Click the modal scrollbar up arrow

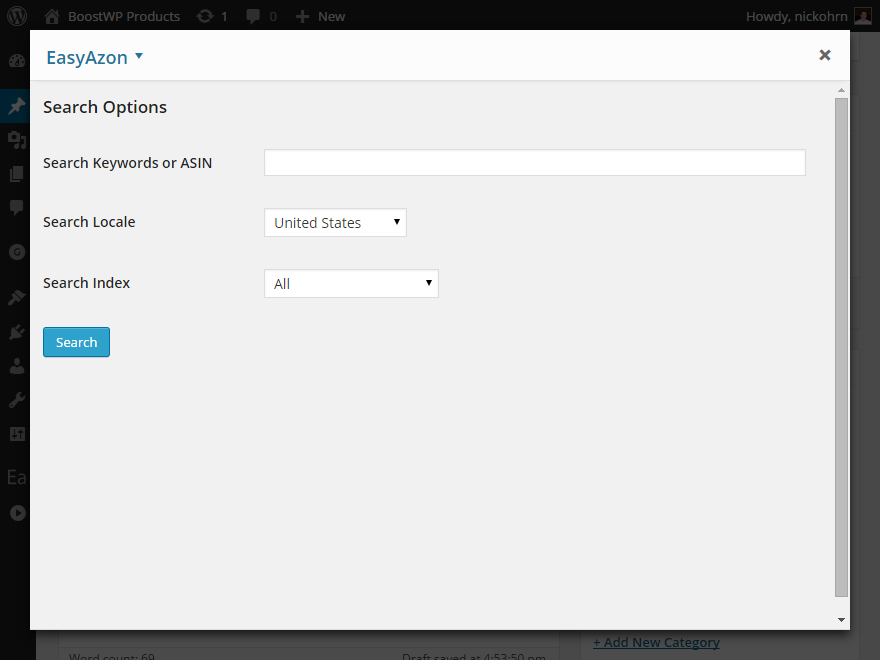pos(841,90)
